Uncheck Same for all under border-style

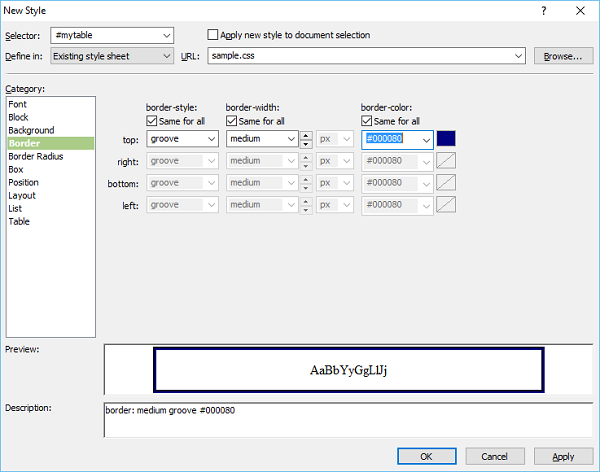(152, 121)
